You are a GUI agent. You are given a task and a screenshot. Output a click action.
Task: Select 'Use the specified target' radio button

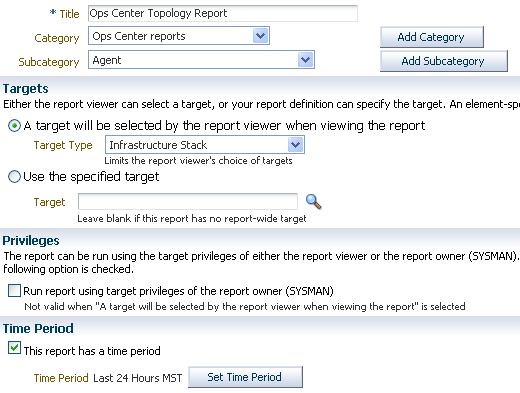tap(14, 177)
